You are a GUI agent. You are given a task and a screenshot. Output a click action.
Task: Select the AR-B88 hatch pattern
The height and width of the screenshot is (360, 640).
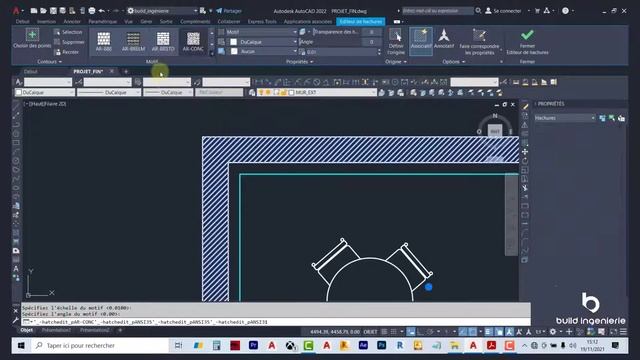click(104, 41)
